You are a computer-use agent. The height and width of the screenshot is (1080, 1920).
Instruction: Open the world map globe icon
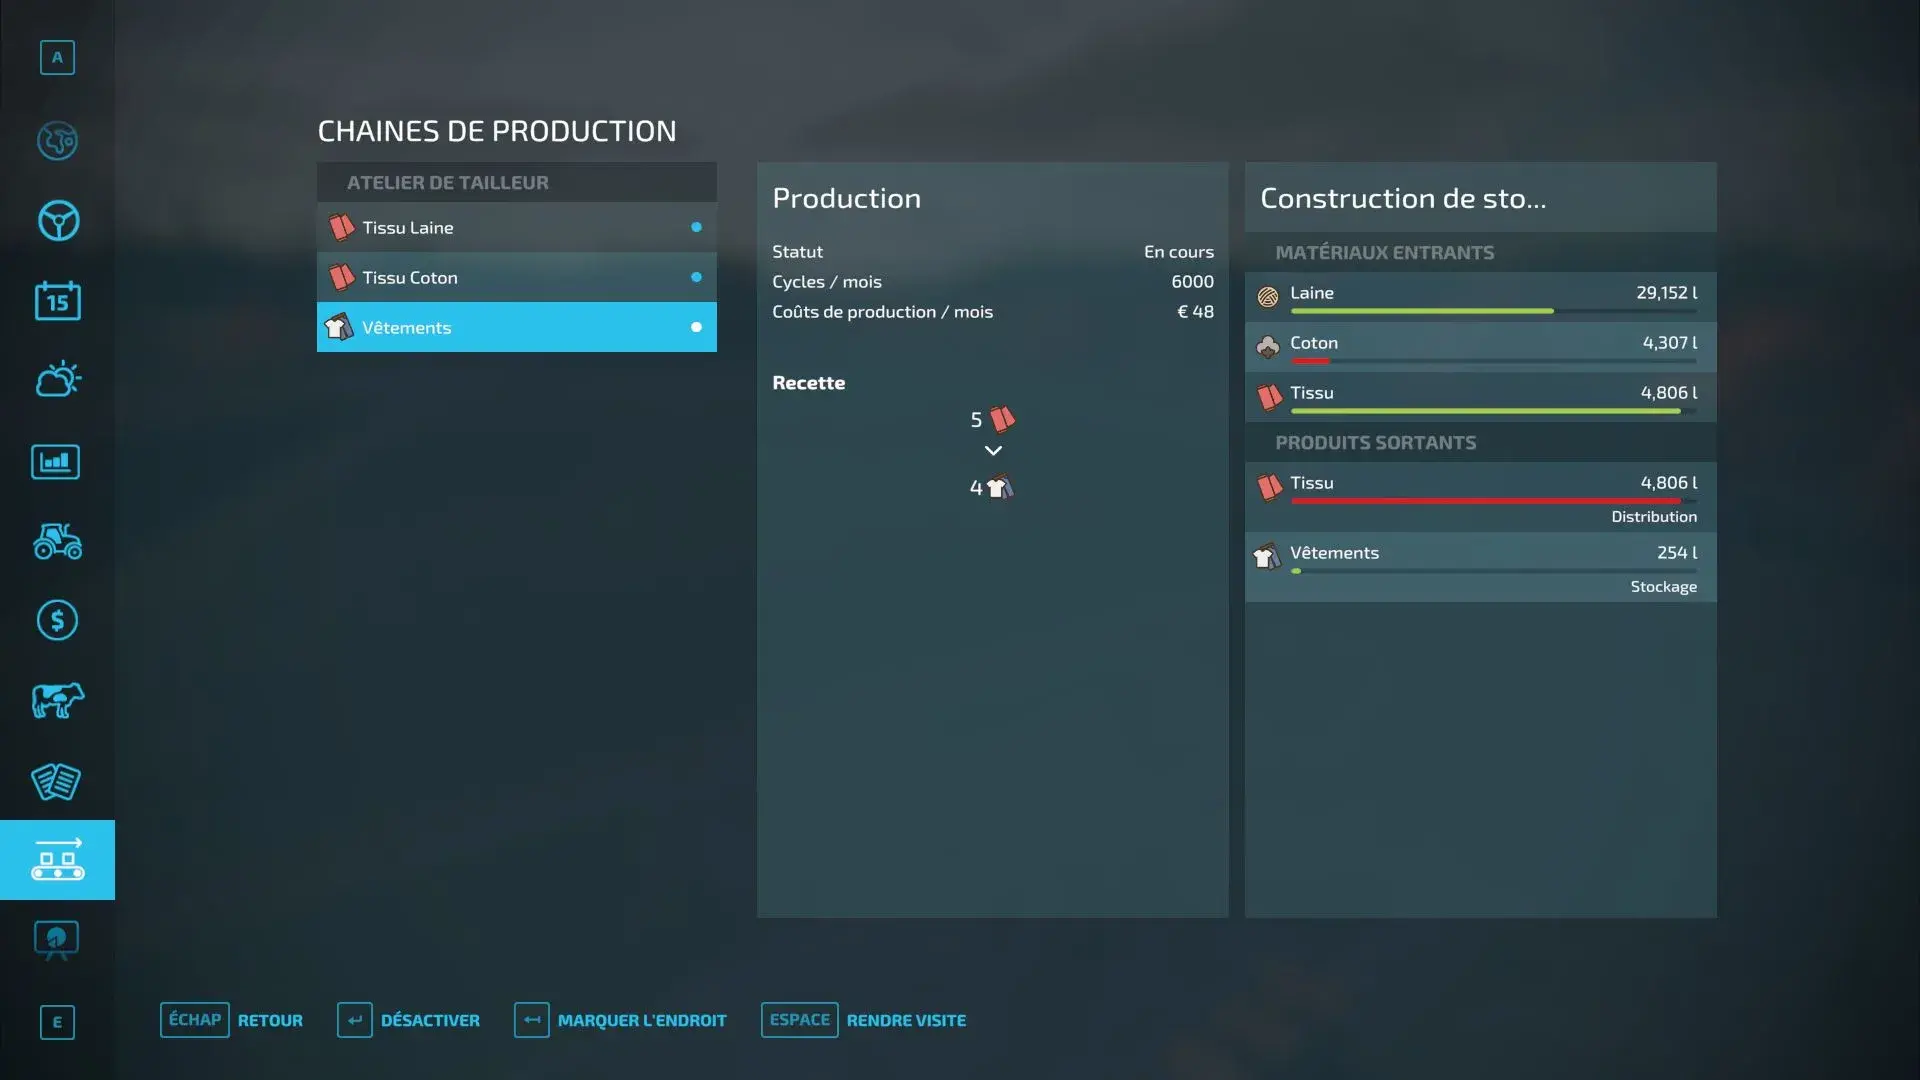coord(57,141)
